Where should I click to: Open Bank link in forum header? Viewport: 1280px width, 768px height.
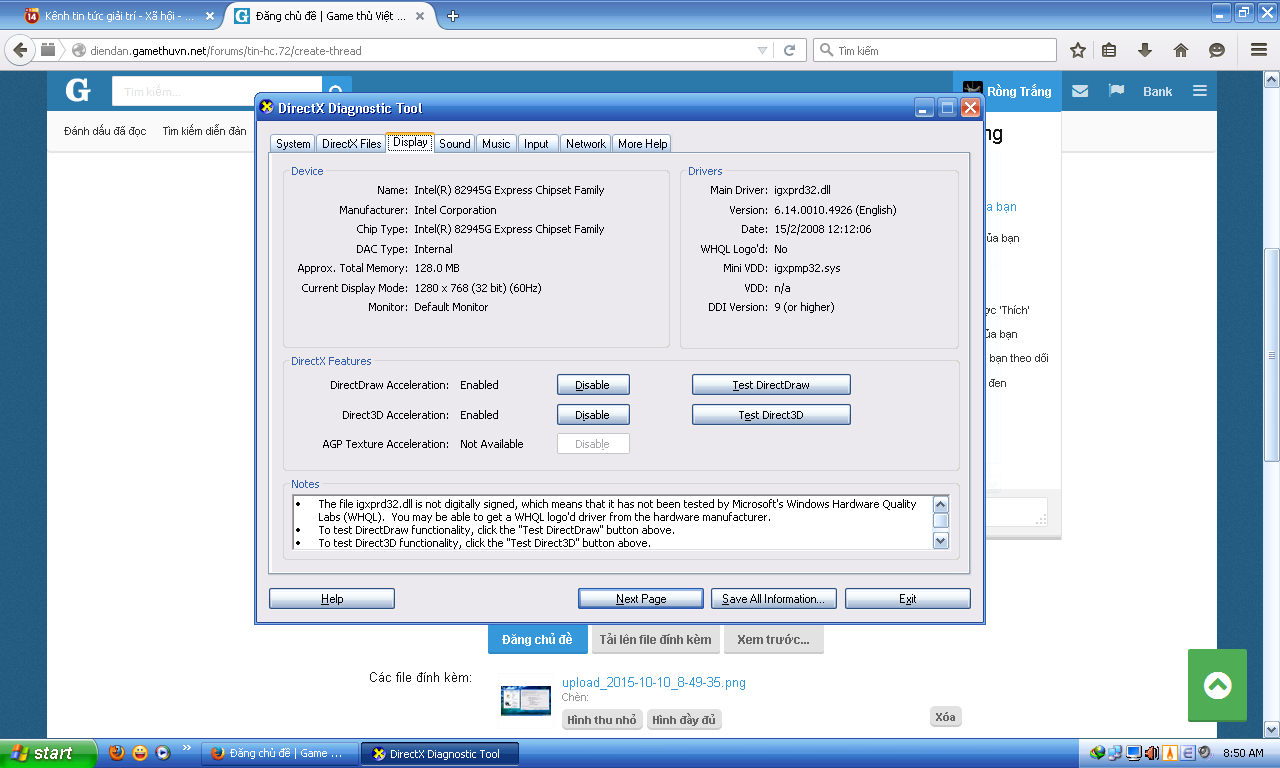pyautogui.click(x=1158, y=91)
